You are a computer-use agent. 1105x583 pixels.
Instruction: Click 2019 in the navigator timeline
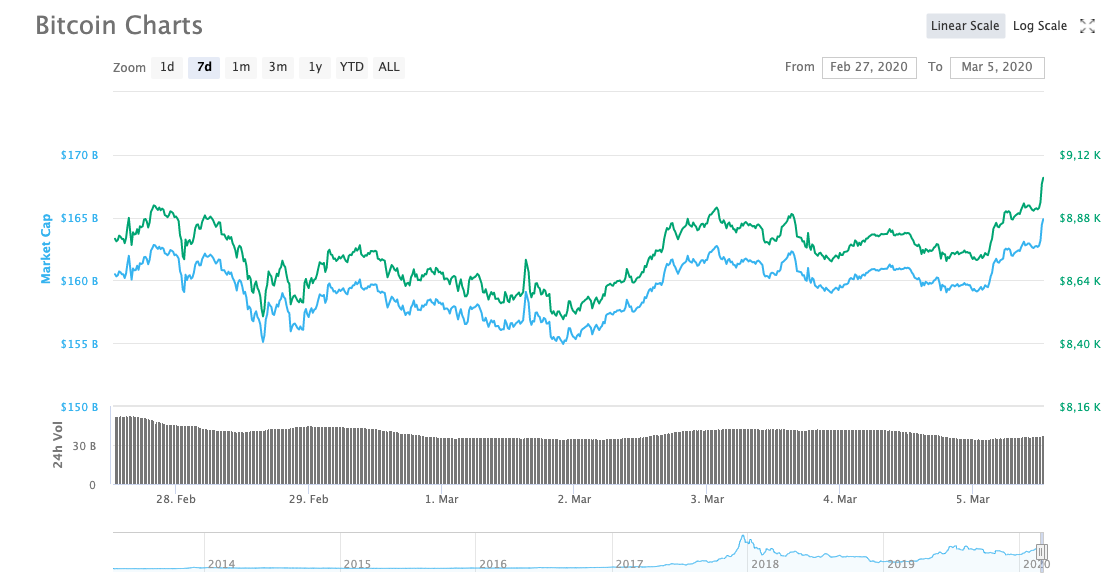click(x=900, y=564)
